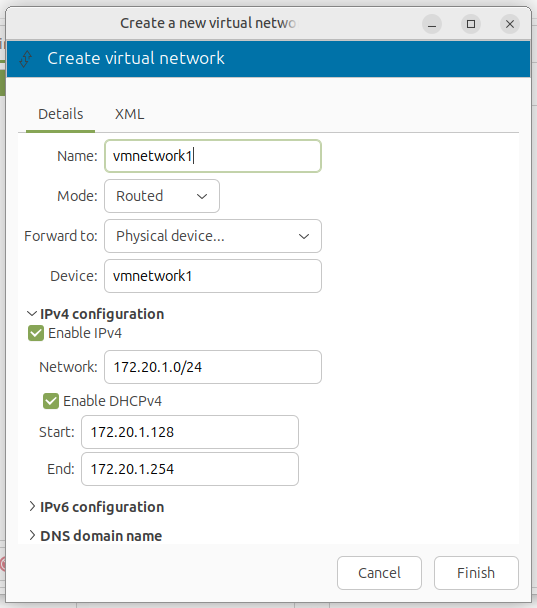Click the DHCP Start address field
The image size is (537, 608).
[x=190, y=432]
